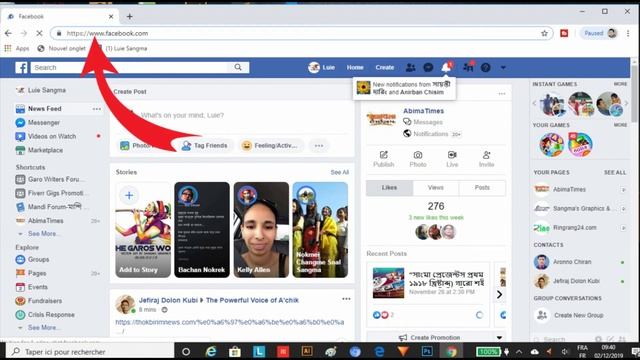Click the Facebook Search field

[x=129, y=67]
